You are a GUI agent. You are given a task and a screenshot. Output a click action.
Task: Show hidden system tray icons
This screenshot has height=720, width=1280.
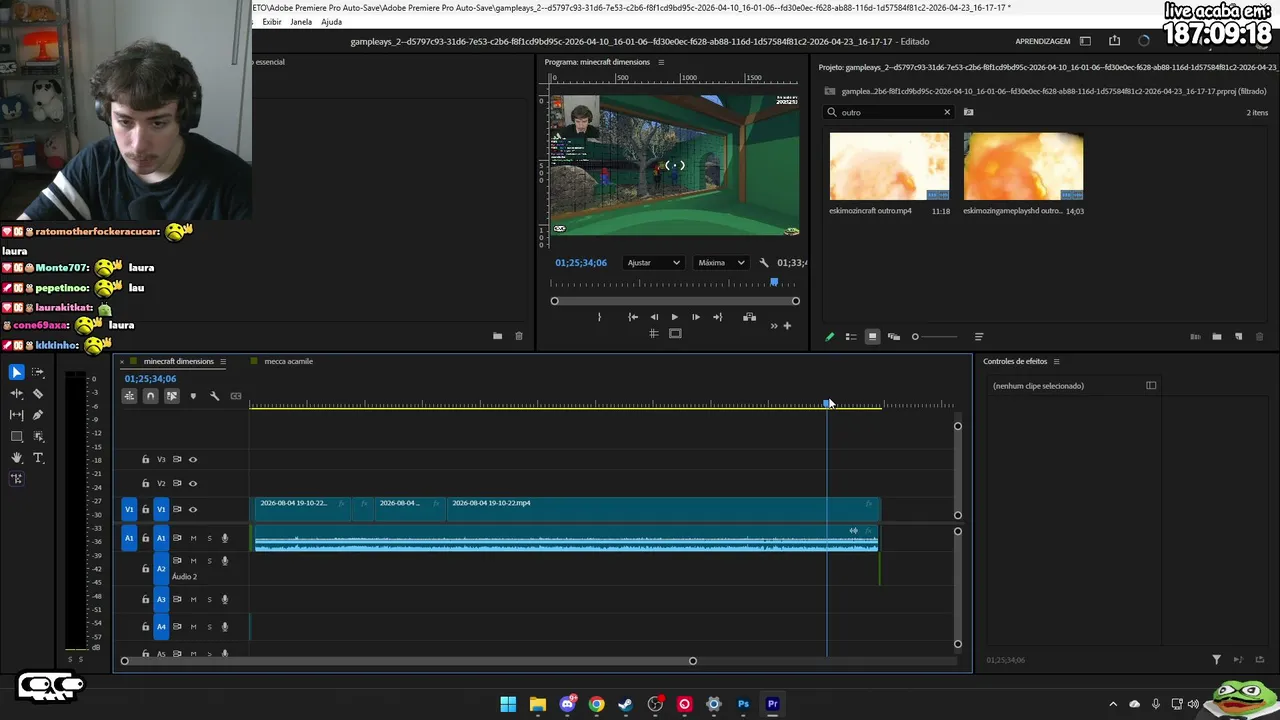click(1113, 704)
